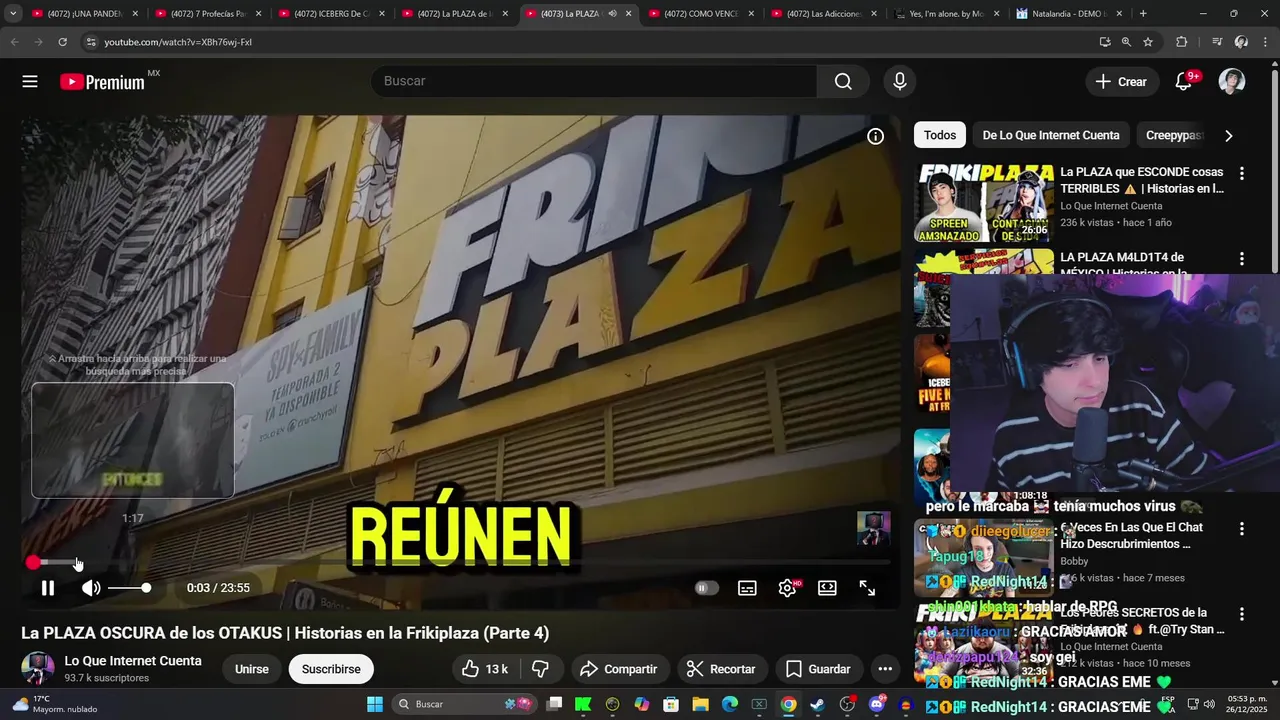Open Windows Start menu
This screenshot has height=720, width=1280.
[375, 704]
